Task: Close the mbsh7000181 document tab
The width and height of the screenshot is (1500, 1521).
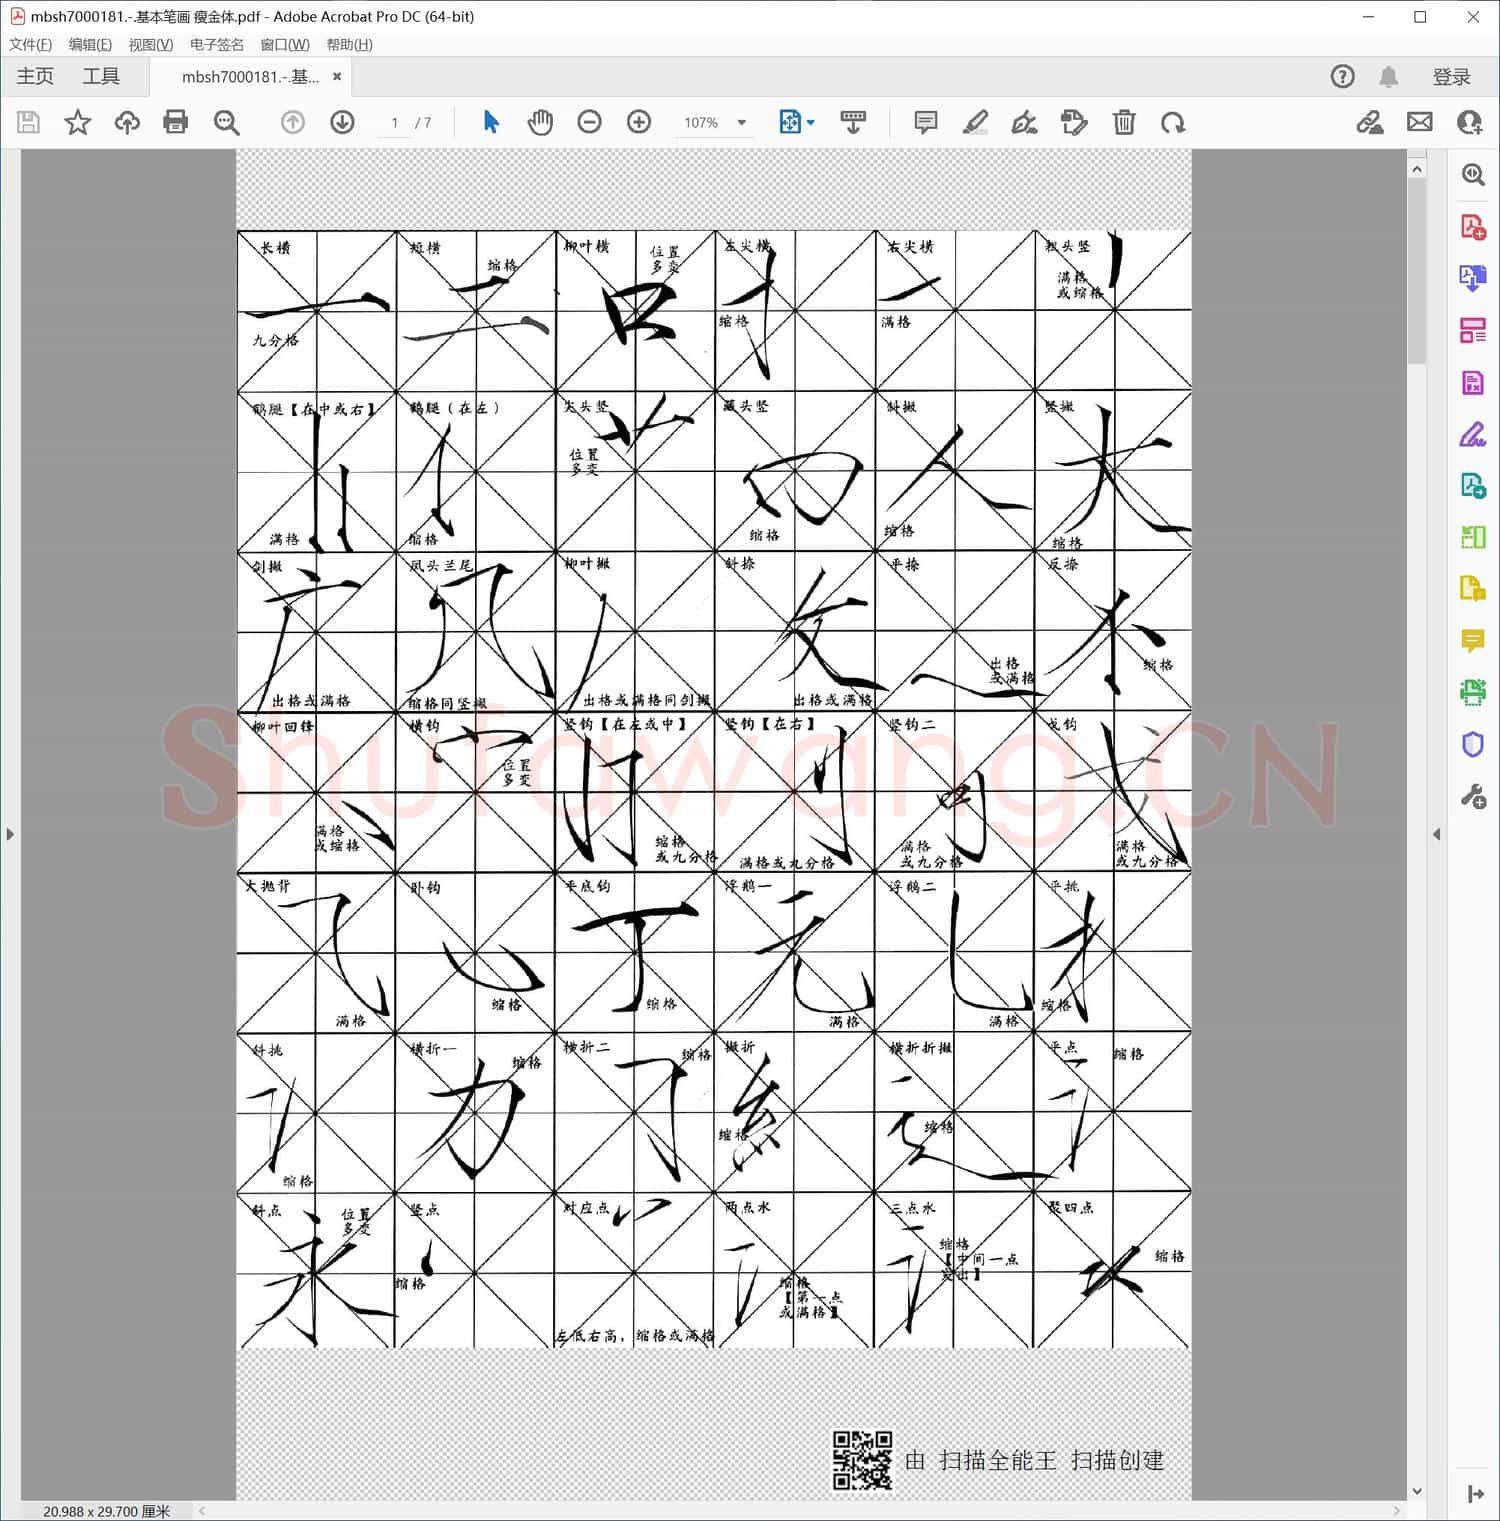Action: pos(337,76)
